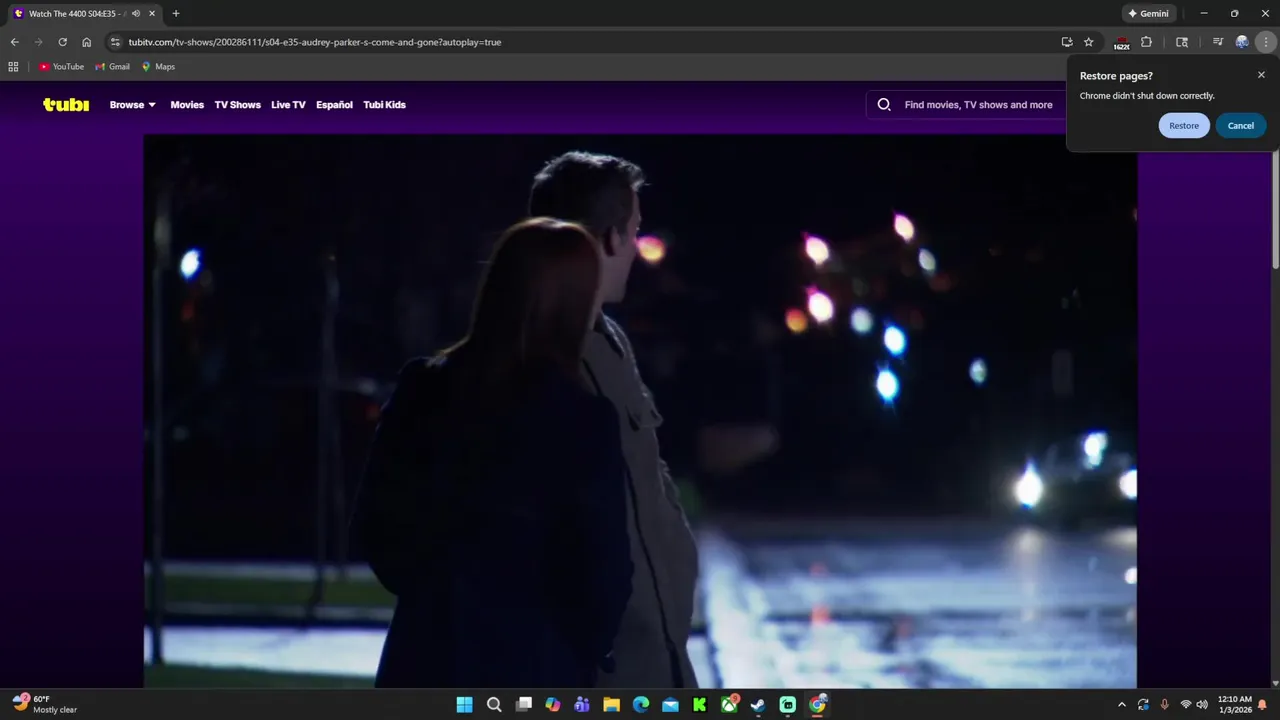This screenshot has width=1280, height=720.
Task: Close the Watch The 4400 tab
Action: [x=152, y=14]
